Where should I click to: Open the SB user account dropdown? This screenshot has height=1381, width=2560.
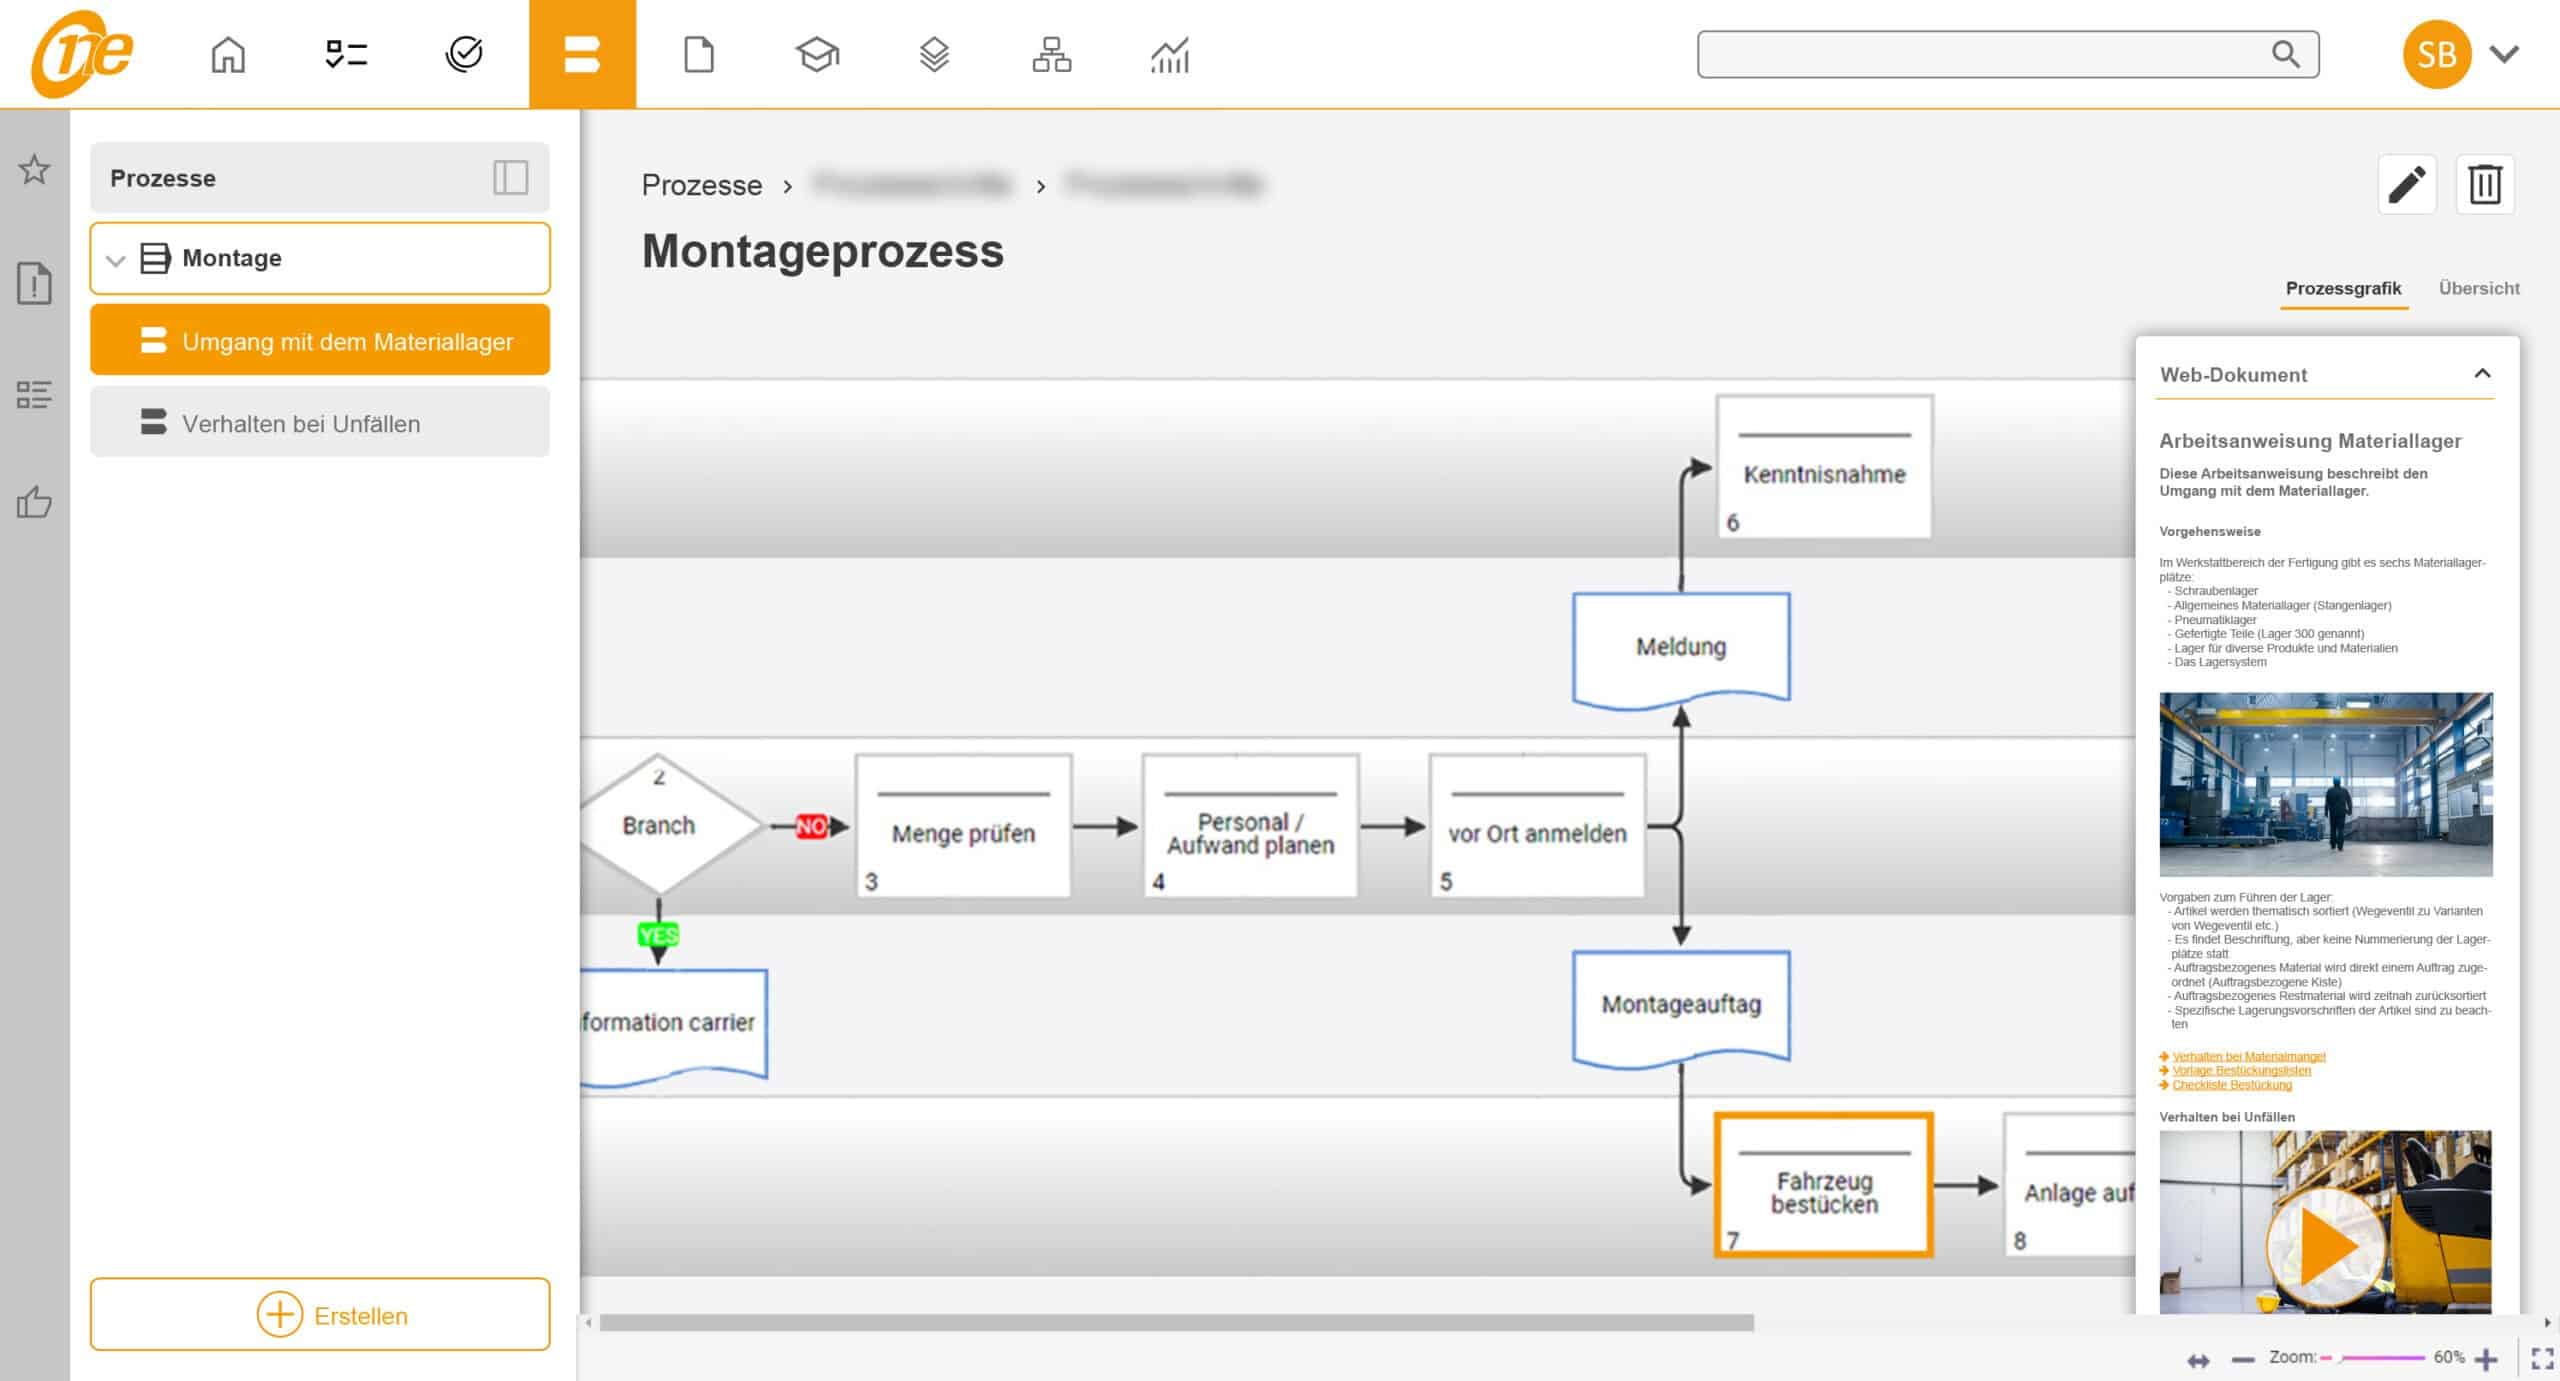click(x=2503, y=54)
